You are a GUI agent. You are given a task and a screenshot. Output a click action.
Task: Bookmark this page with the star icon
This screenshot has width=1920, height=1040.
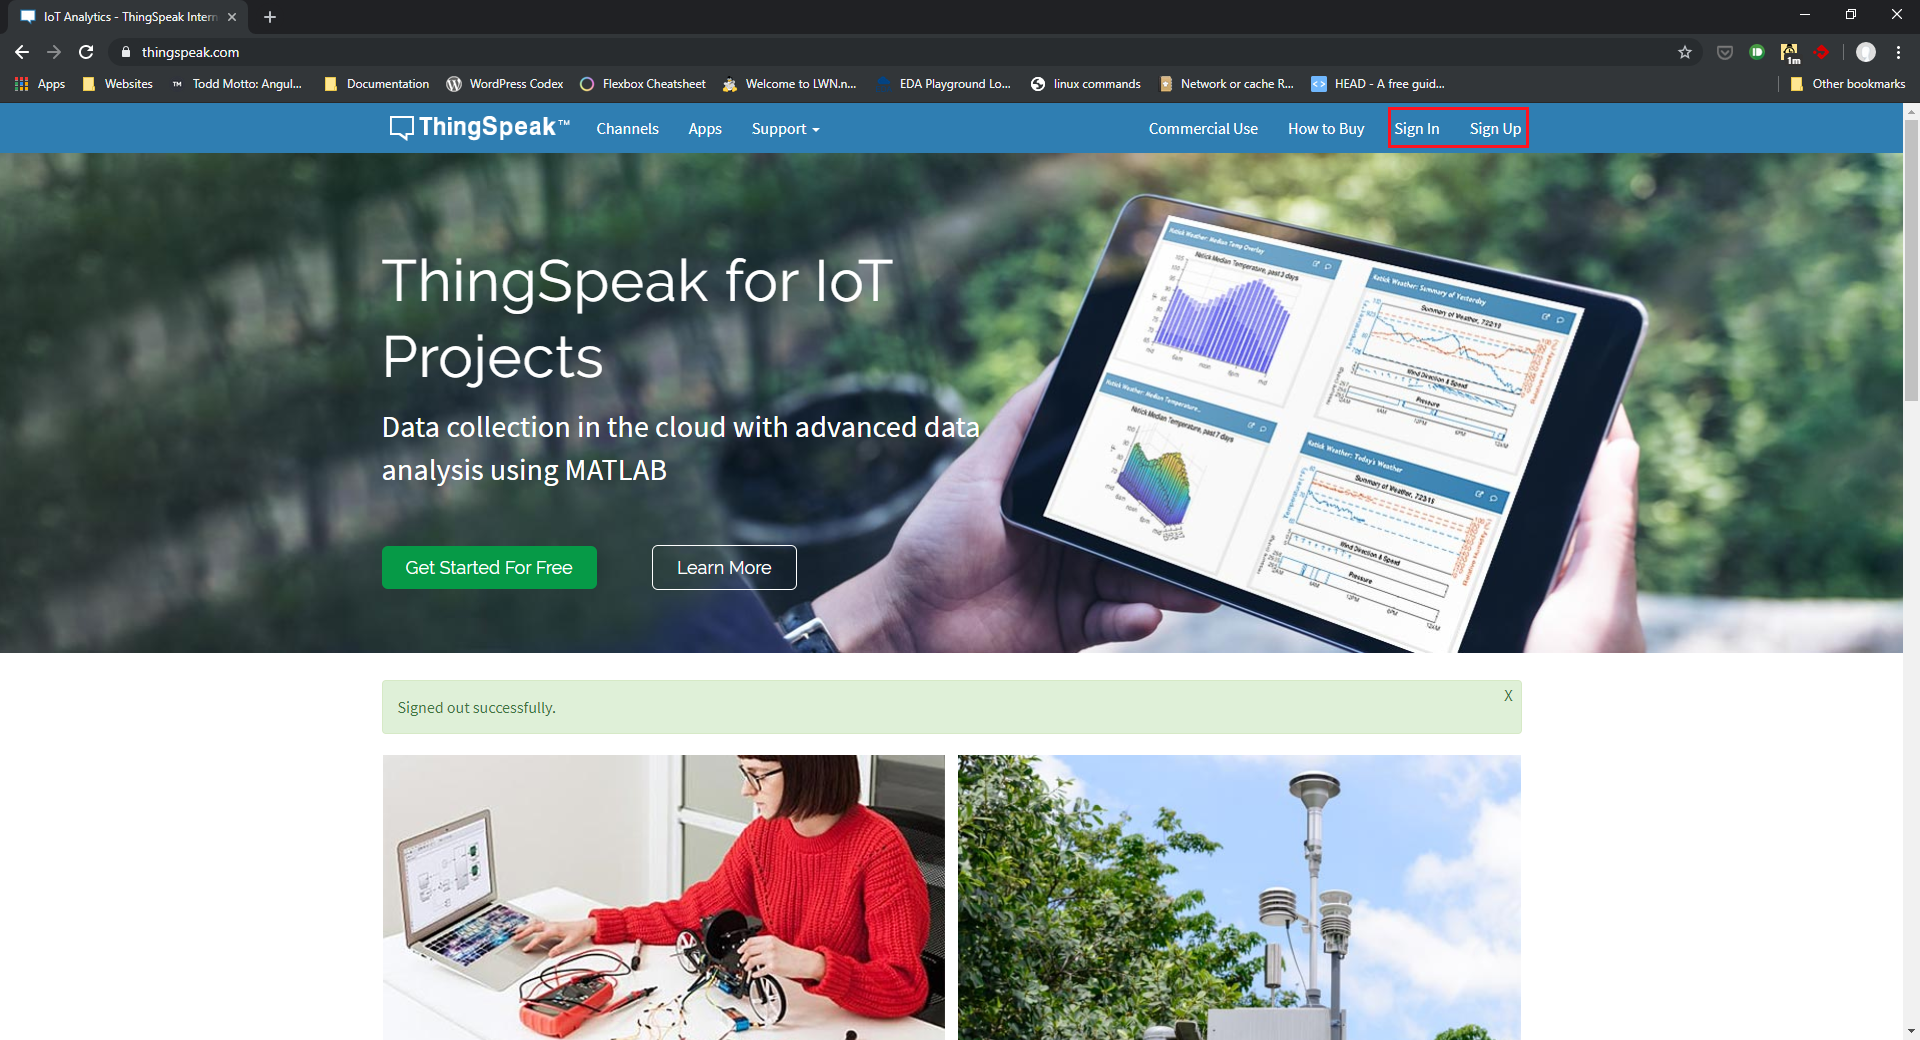pos(1685,52)
